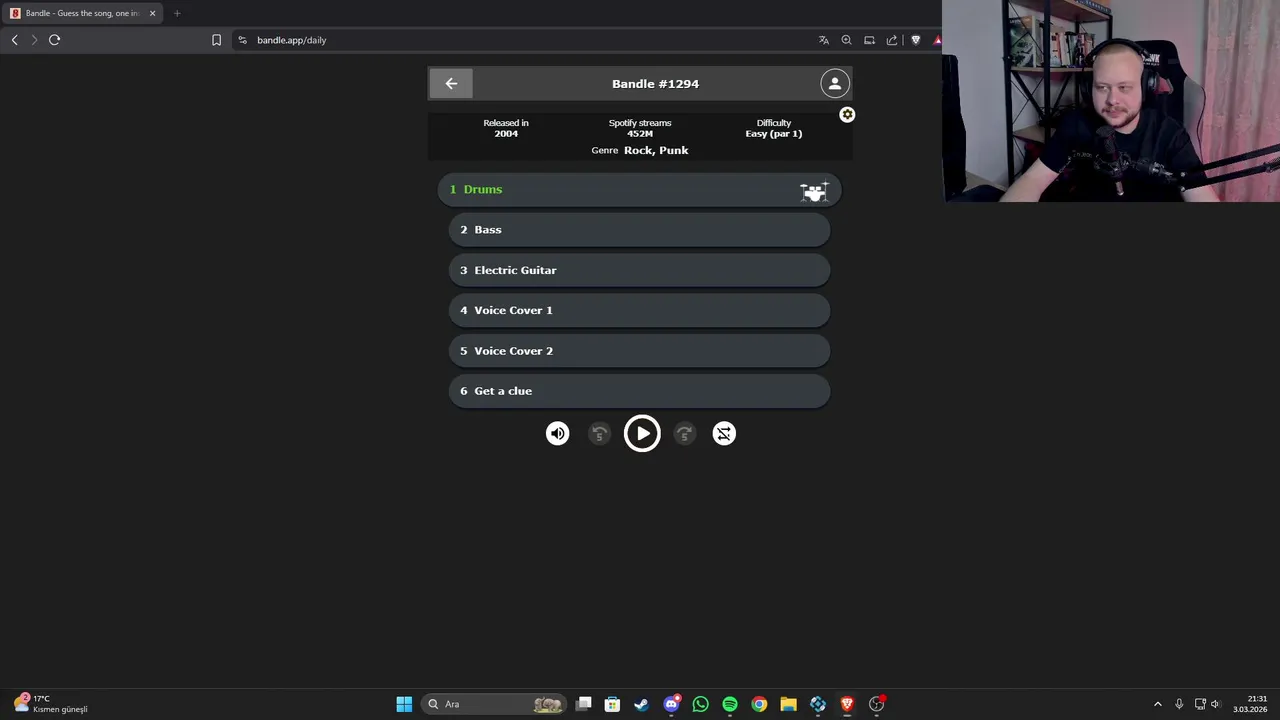This screenshot has width=1280, height=720.
Task: Rewind five seconds
Action: (599, 434)
